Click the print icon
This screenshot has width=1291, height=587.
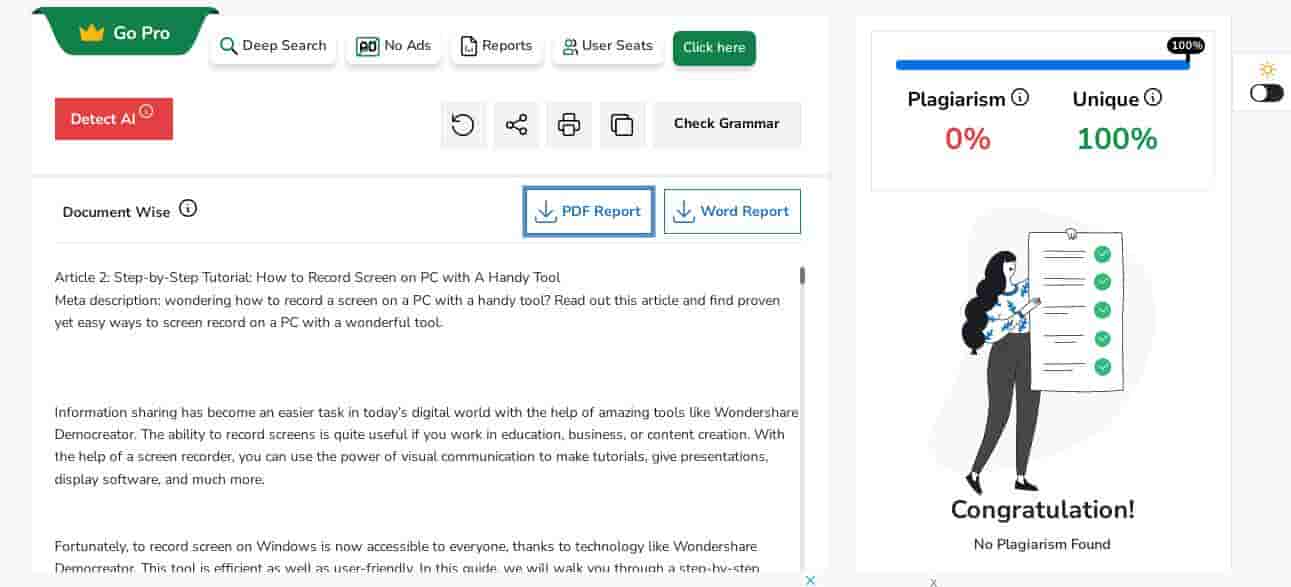click(x=569, y=125)
